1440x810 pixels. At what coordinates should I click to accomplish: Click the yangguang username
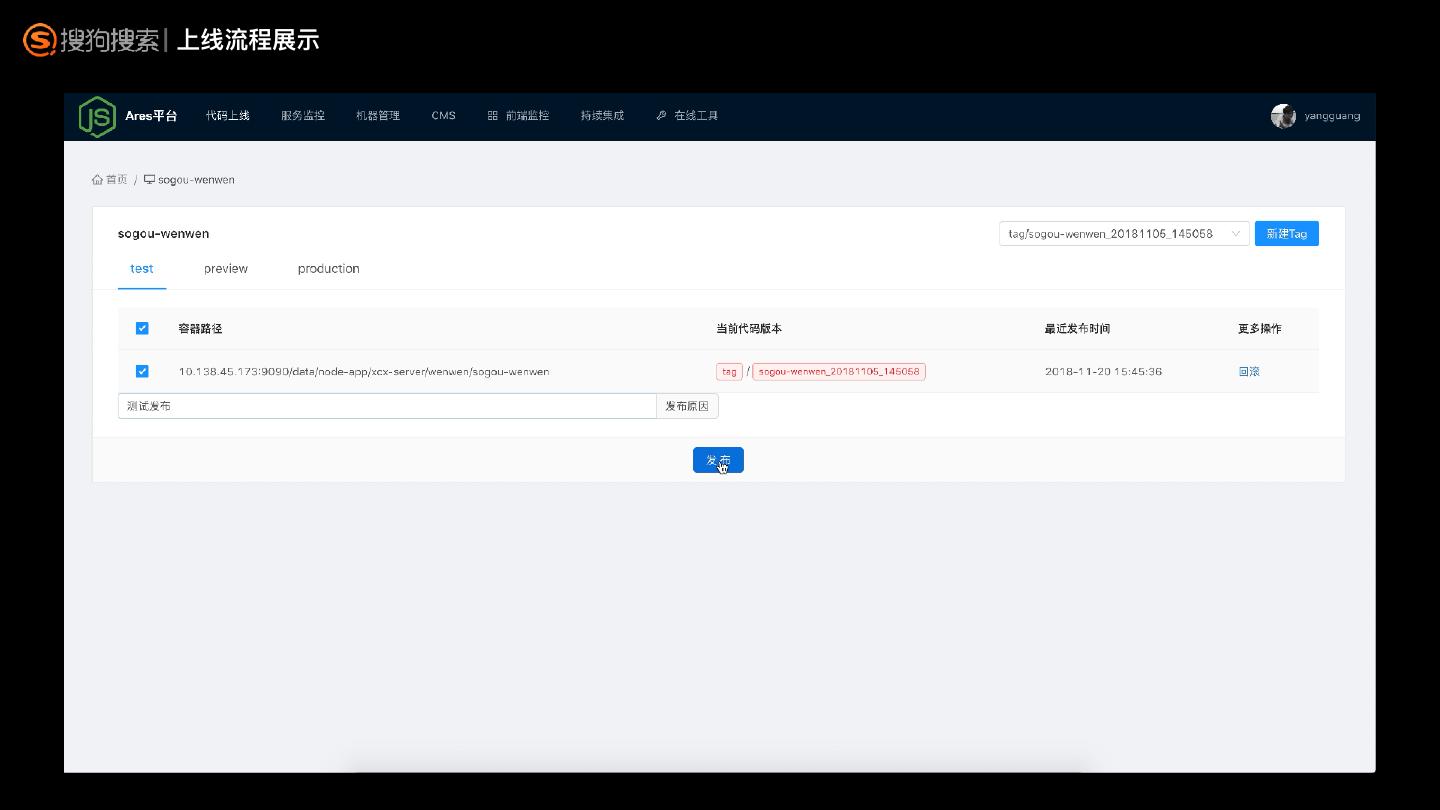tap(1332, 116)
